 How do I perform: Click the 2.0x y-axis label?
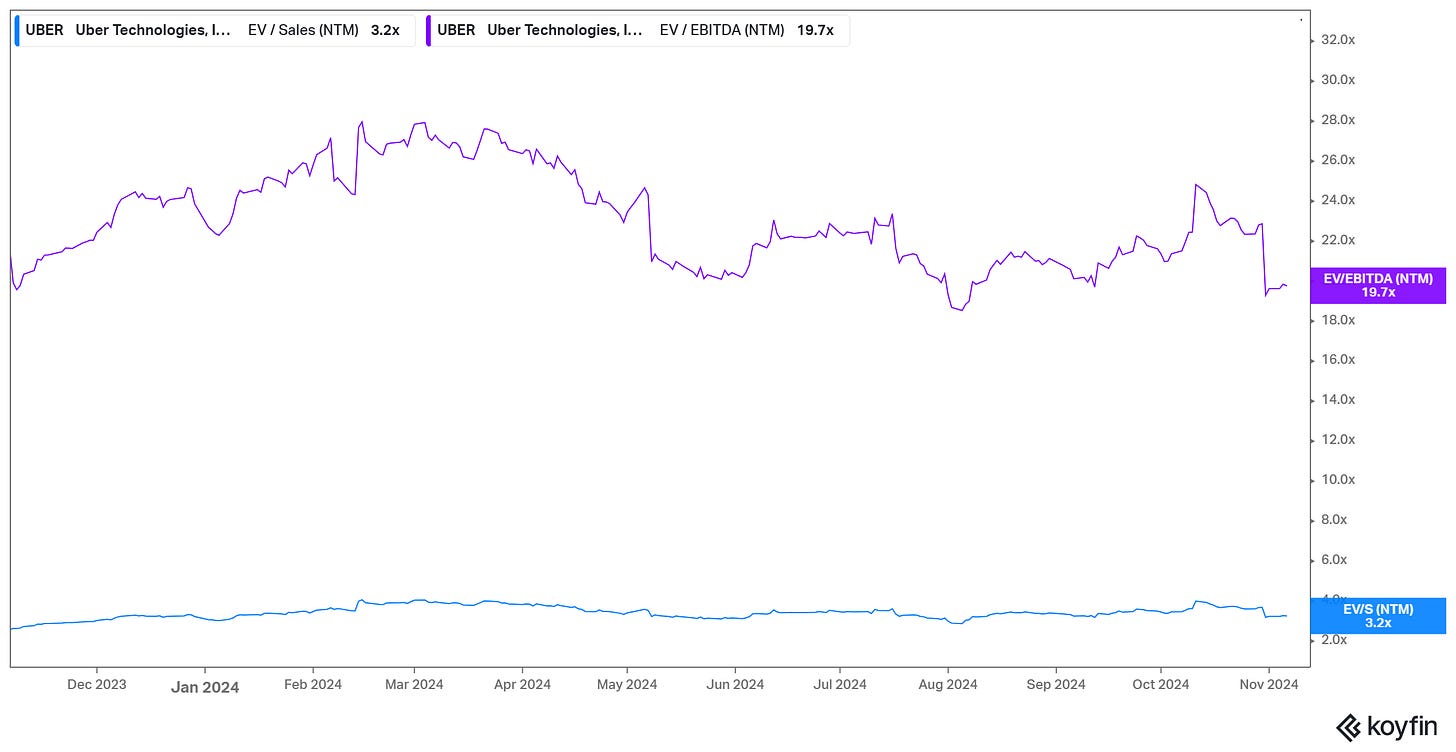(x=1335, y=640)
